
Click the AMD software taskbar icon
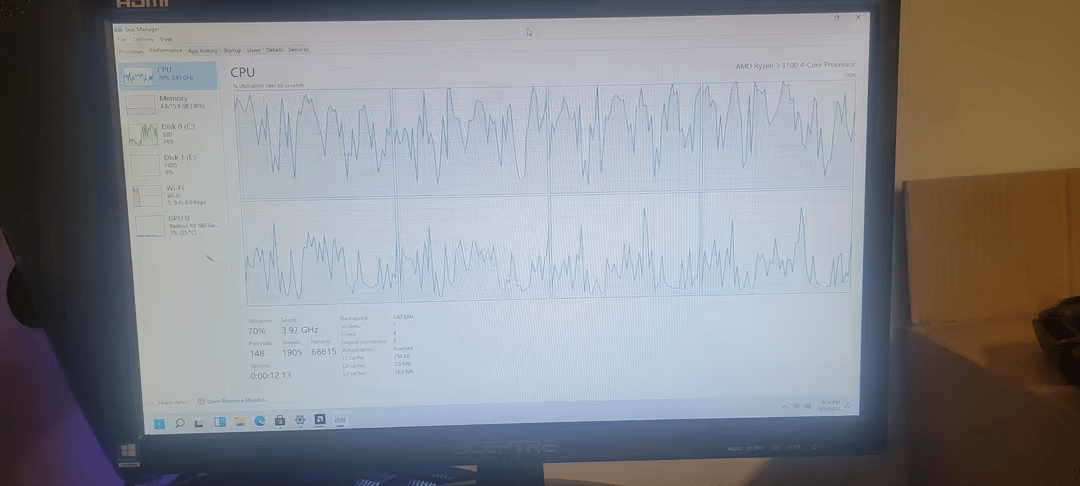tap(320, 419)
